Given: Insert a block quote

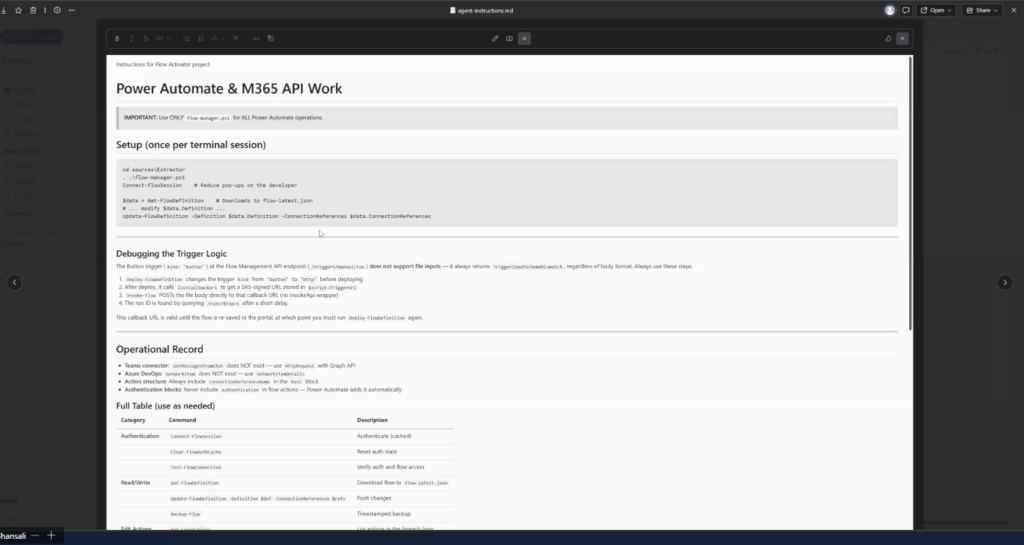Looking at the screenshot, I should point(236,39).
